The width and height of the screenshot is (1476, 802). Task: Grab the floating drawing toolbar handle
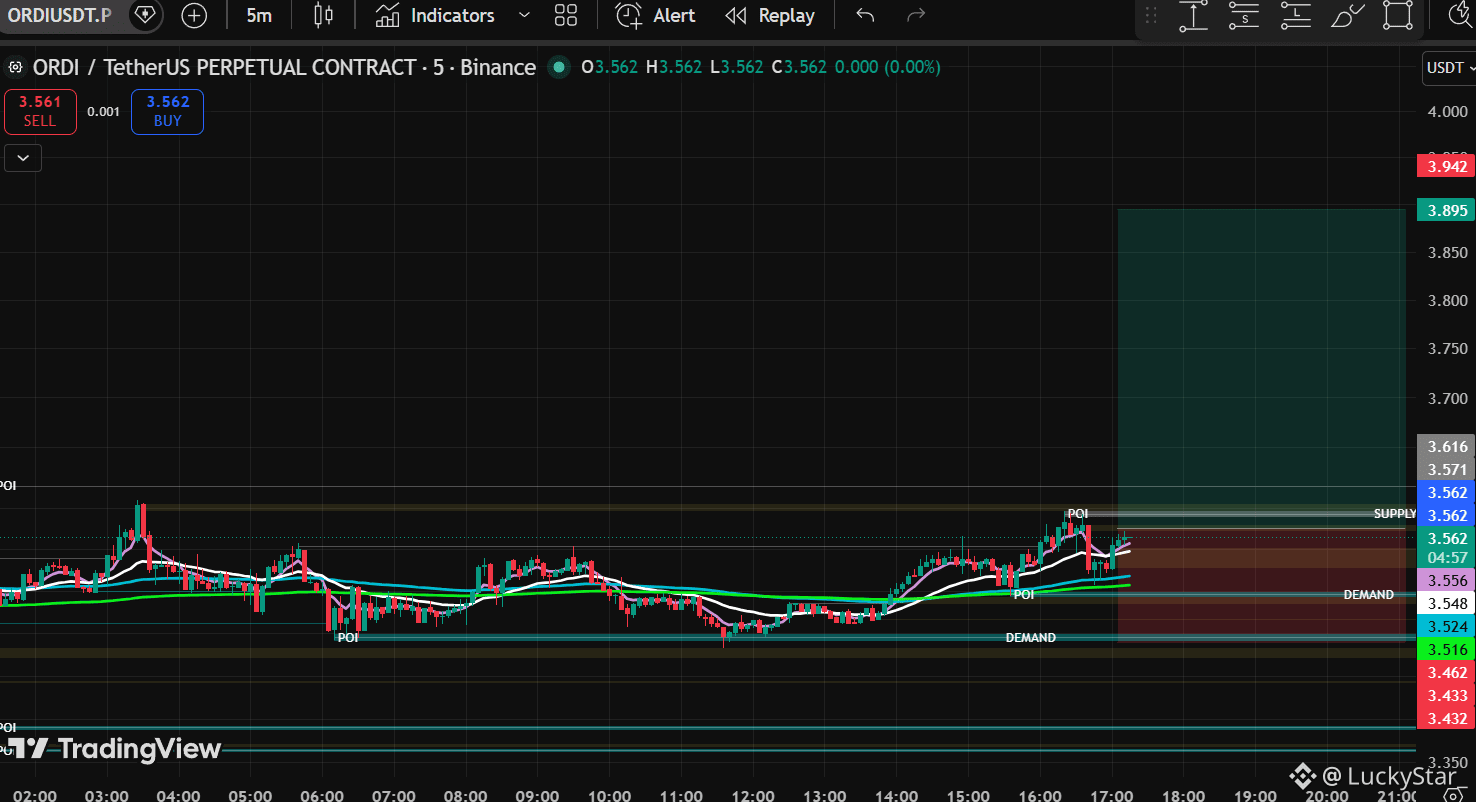[1151, 15]
